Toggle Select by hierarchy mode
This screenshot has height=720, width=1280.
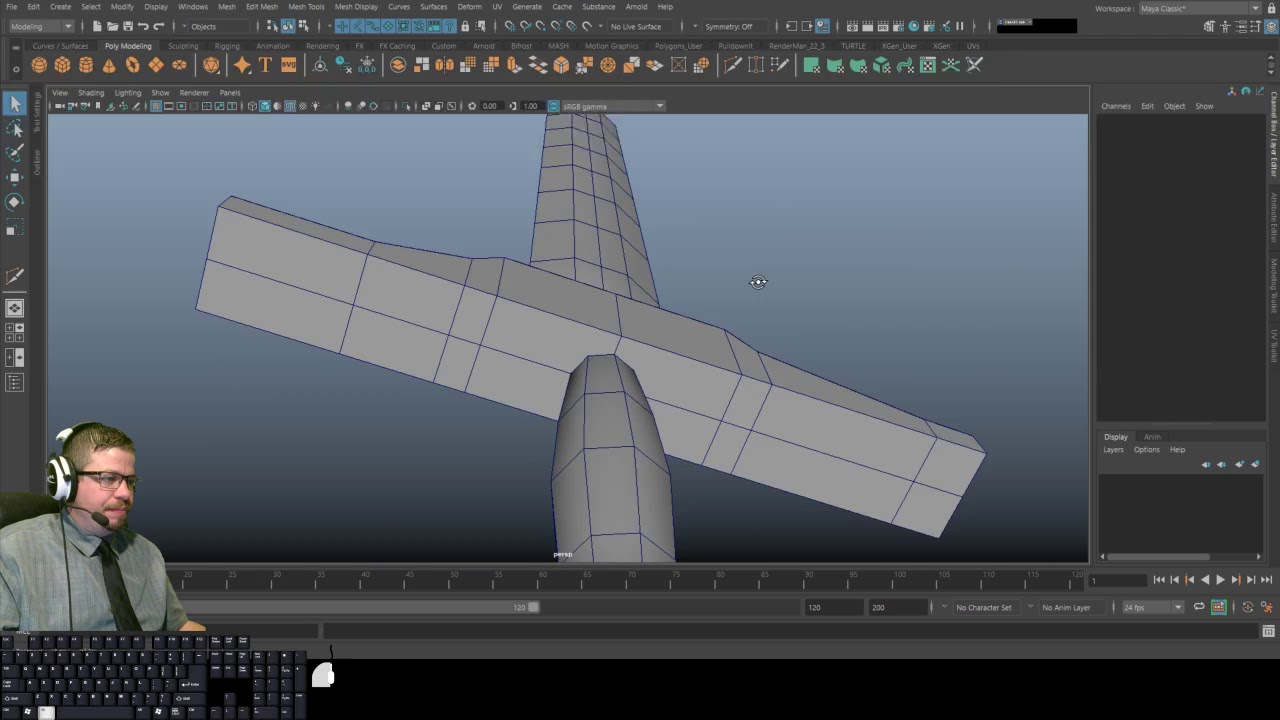[x=272, y=26]
